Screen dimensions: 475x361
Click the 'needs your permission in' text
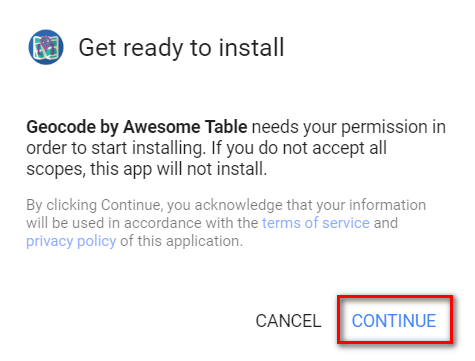349,127
